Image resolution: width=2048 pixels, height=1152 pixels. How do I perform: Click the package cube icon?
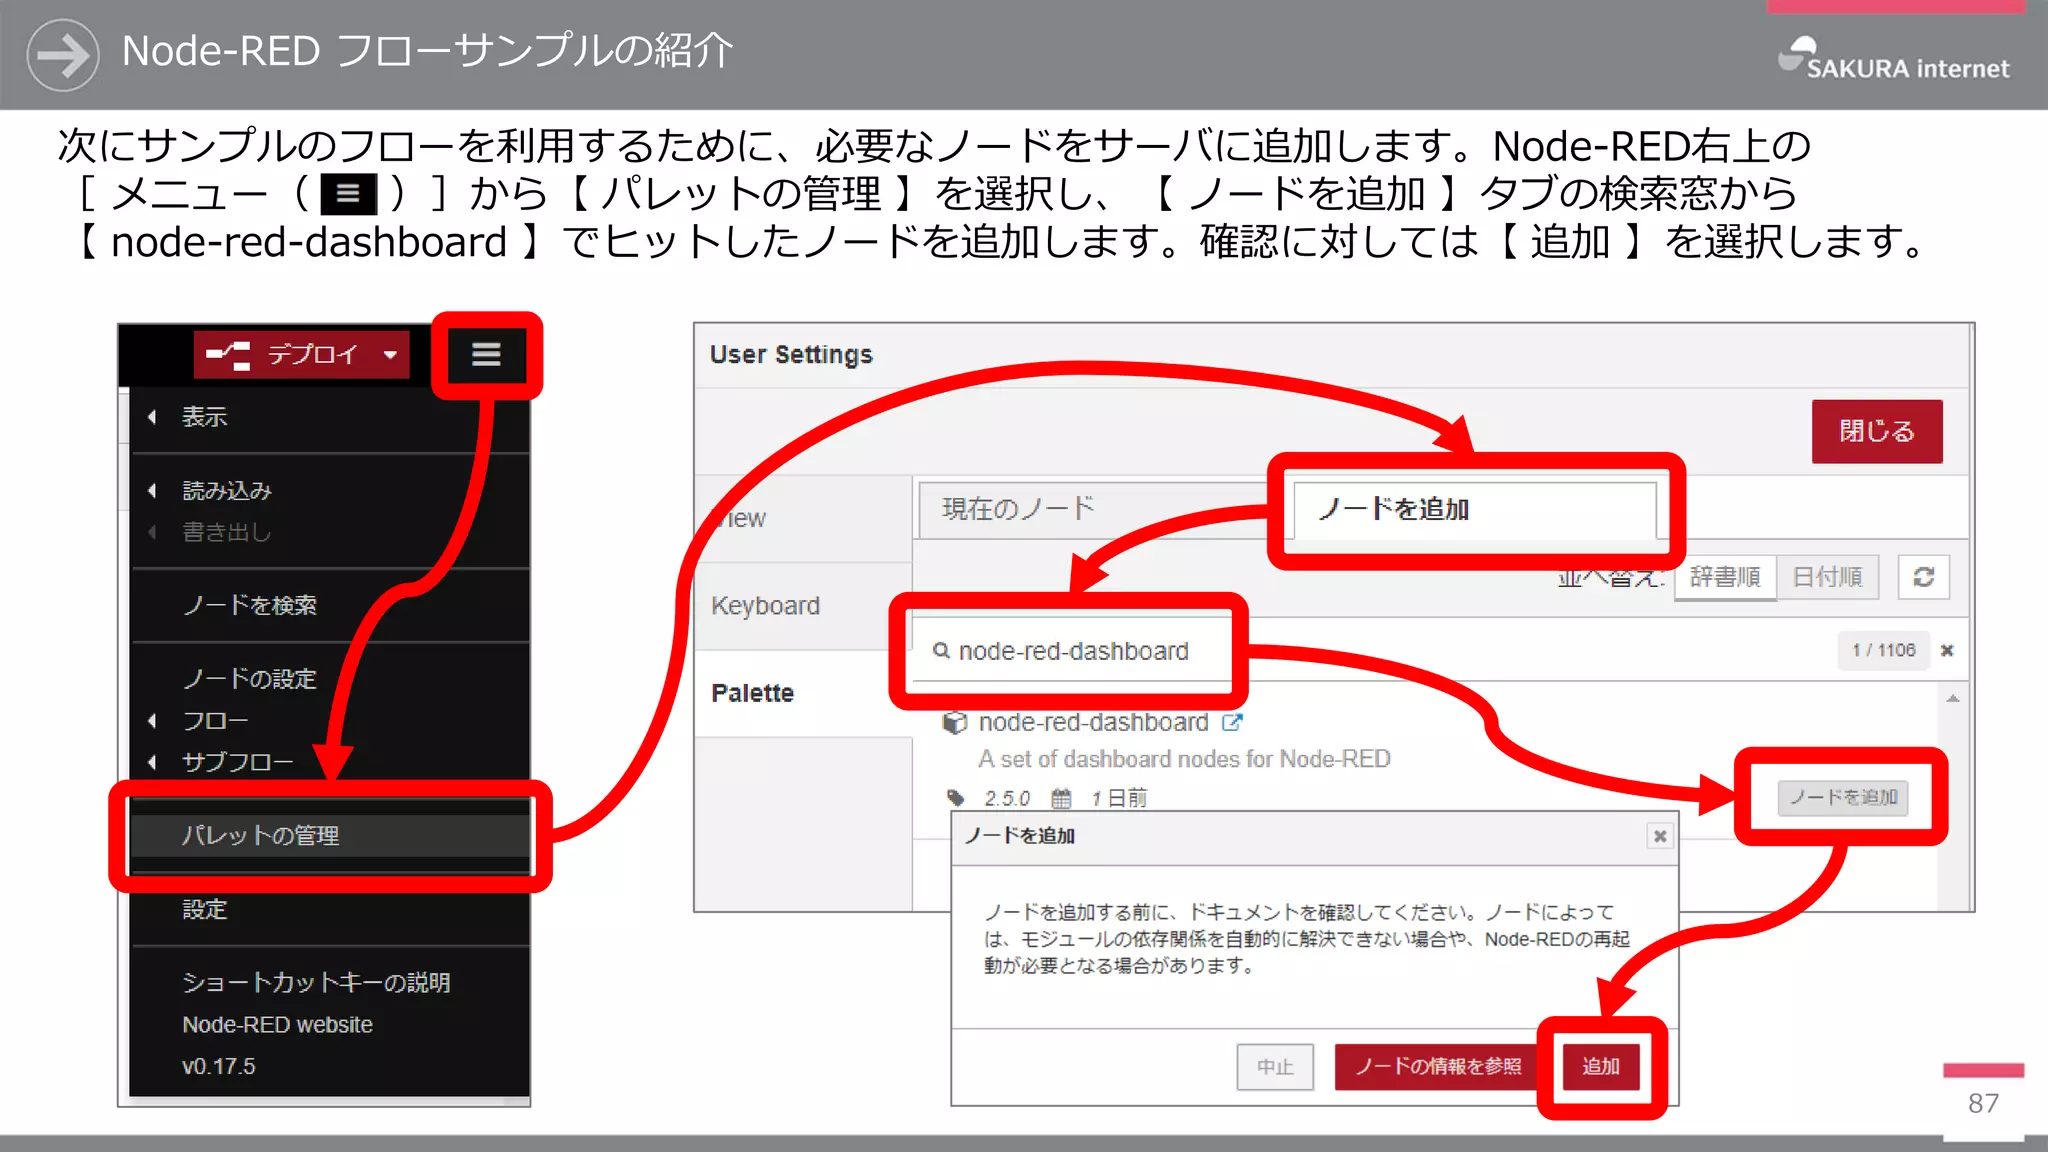pos(955,722)
